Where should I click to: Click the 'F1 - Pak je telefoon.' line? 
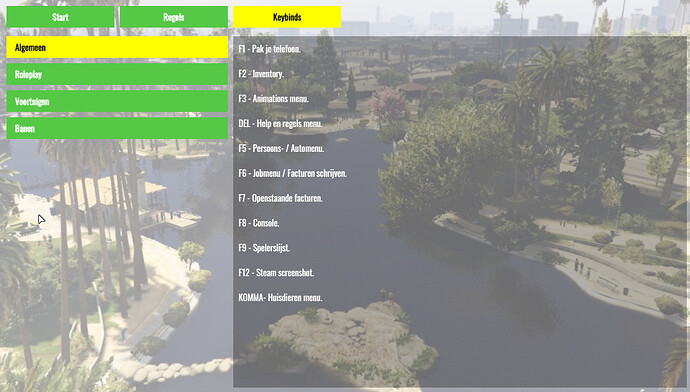pos(269,49)
